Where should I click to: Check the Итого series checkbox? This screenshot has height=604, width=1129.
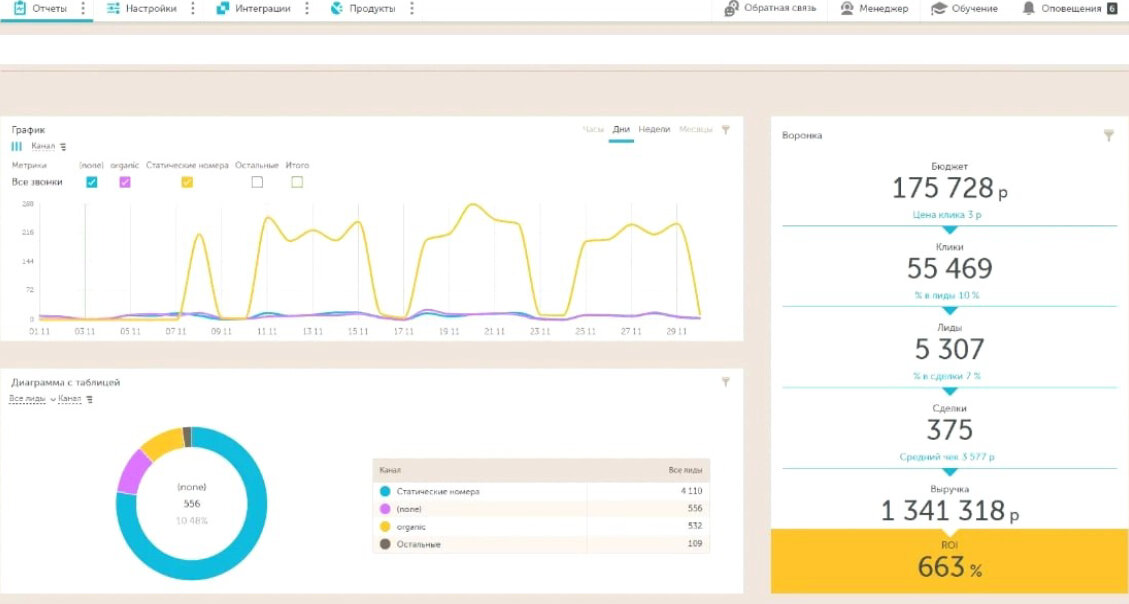(x=297, y=182)
